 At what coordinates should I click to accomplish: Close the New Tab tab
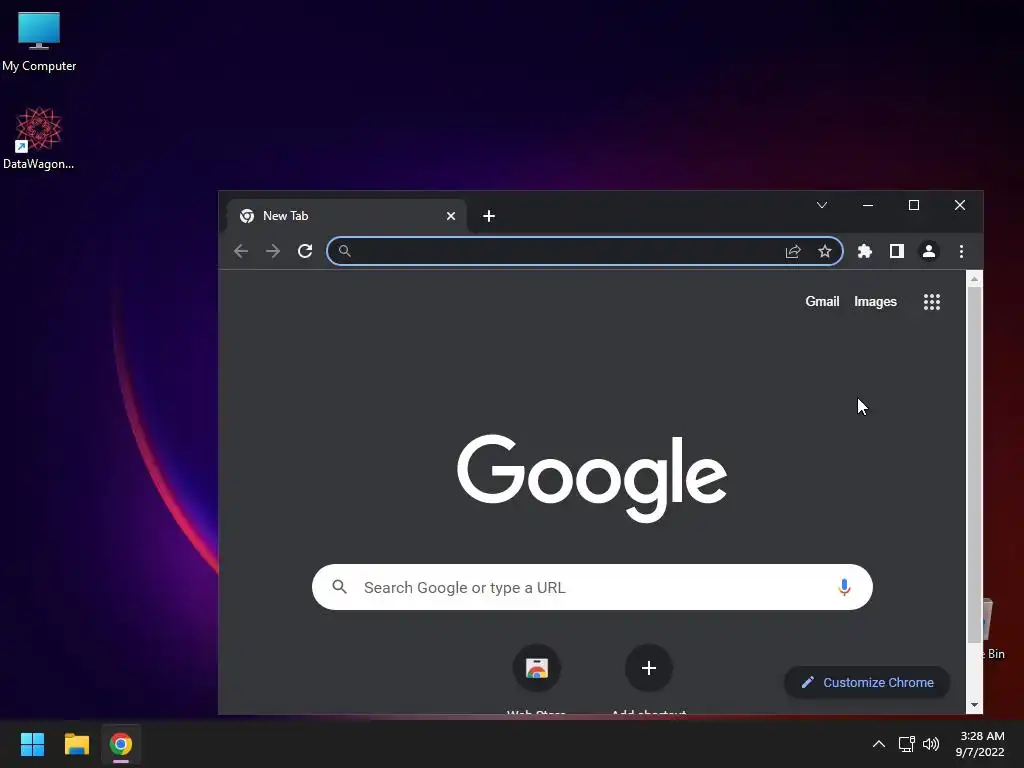tap(451, 216)
